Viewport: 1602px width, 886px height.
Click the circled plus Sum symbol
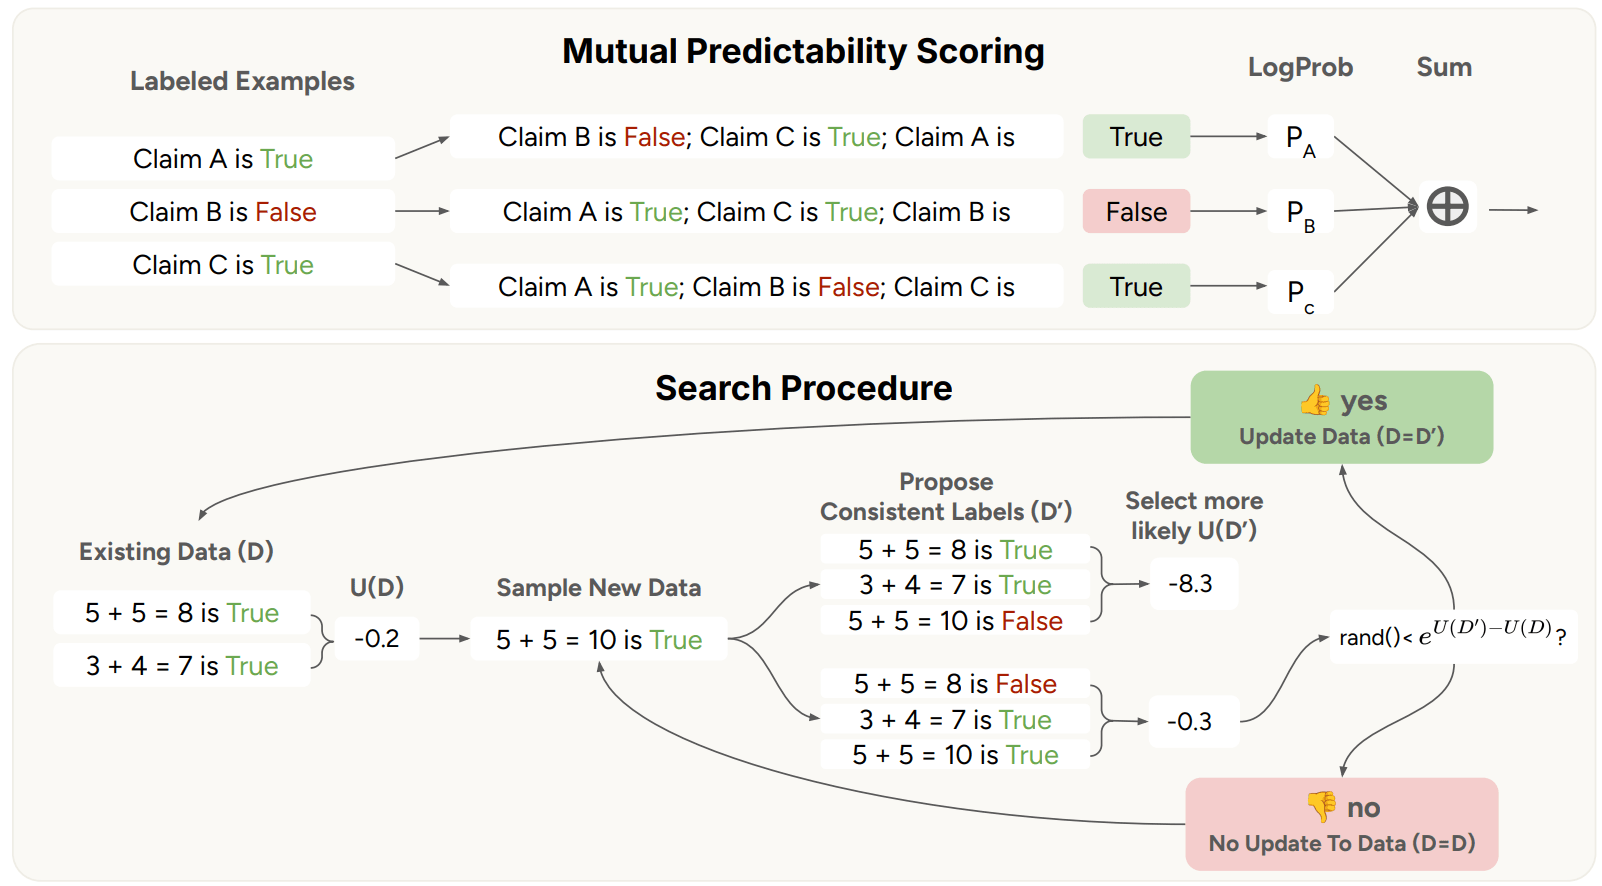pyautogui.click(x=1447, y=207)
